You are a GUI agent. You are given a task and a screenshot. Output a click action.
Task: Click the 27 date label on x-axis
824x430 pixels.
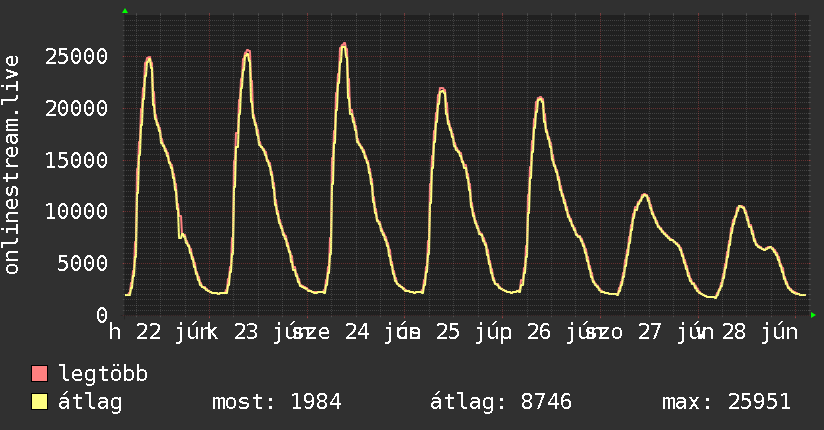[650, 332]
